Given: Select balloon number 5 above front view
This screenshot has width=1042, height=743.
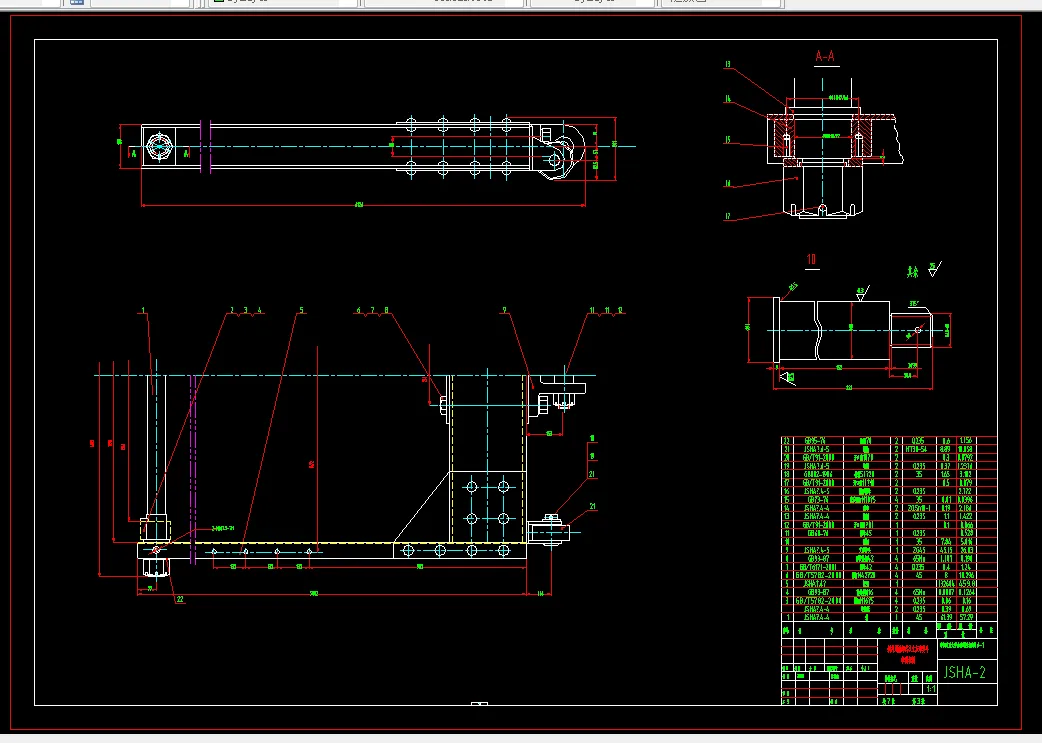Looking at the screenshot, I should point(301,310).
